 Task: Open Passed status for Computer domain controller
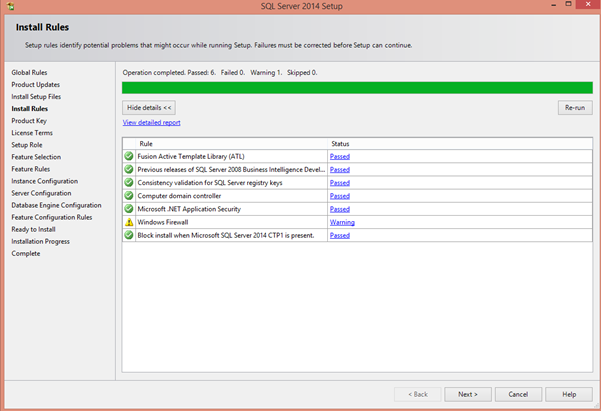coord(340,196)
